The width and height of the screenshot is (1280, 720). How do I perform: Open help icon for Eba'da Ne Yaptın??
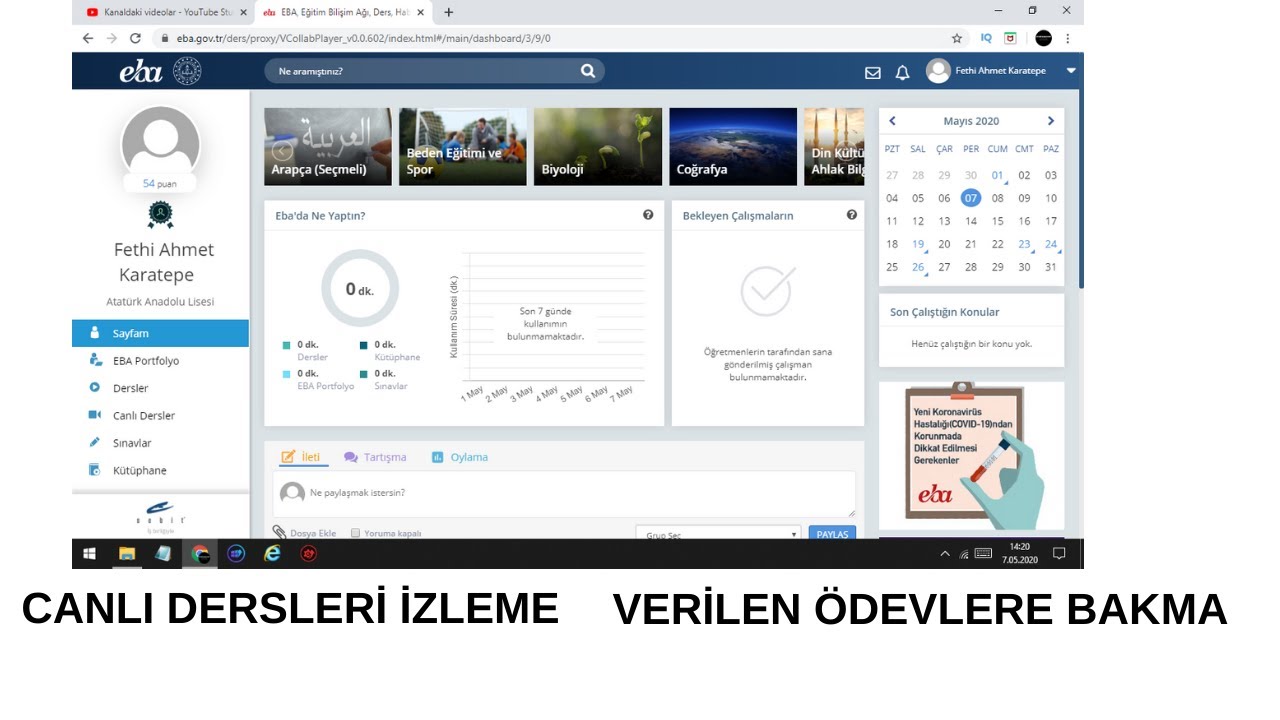[648, 215]
